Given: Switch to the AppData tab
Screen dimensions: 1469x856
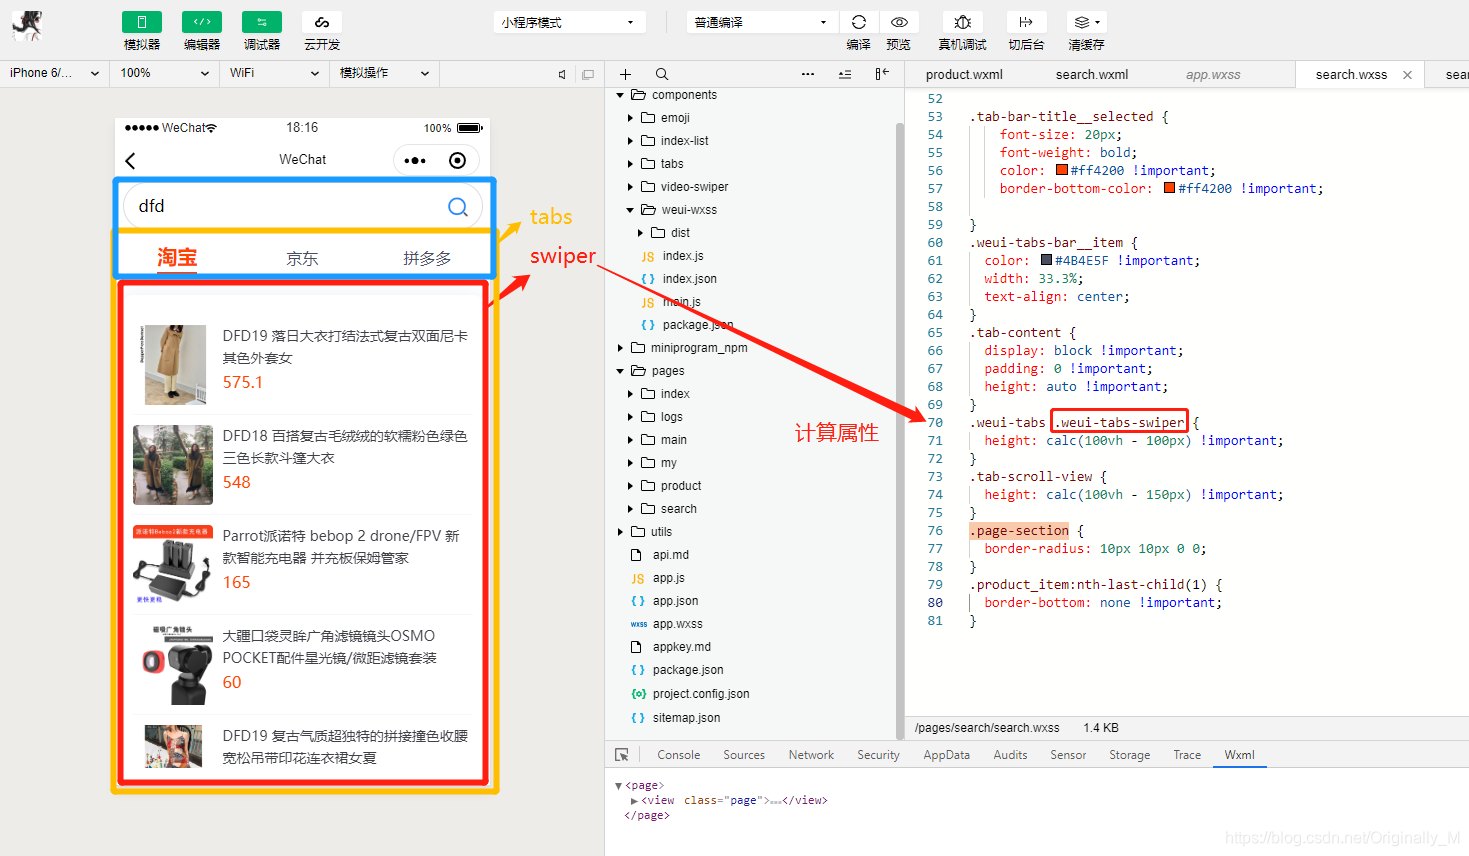Looking at the screenshot, I should [x=946, y=755].
